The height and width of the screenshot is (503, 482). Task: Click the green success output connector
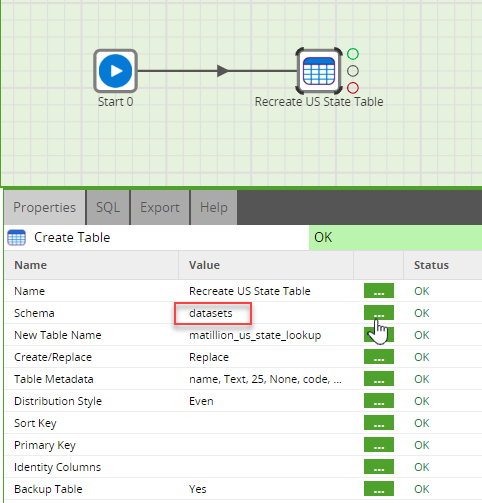[x=353, y=54]
